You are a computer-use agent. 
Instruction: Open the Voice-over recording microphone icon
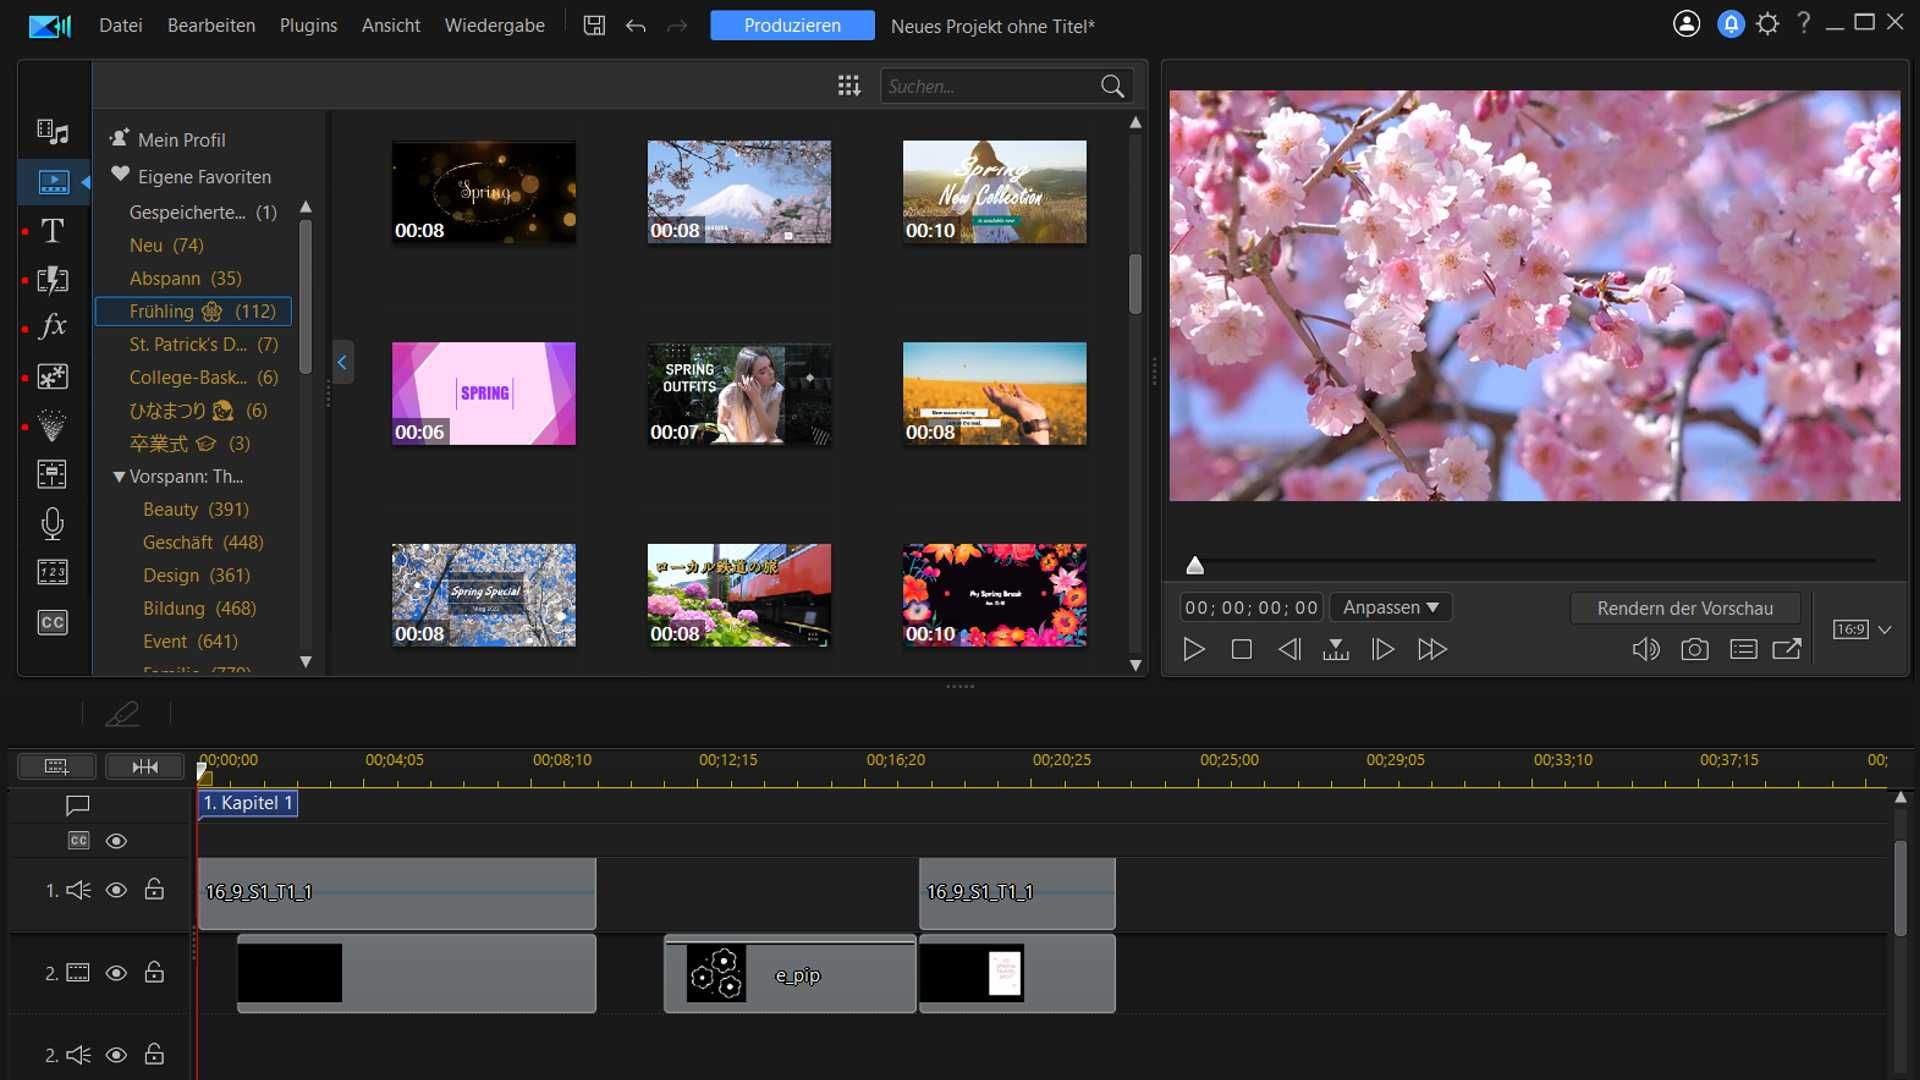click(52, 523)
